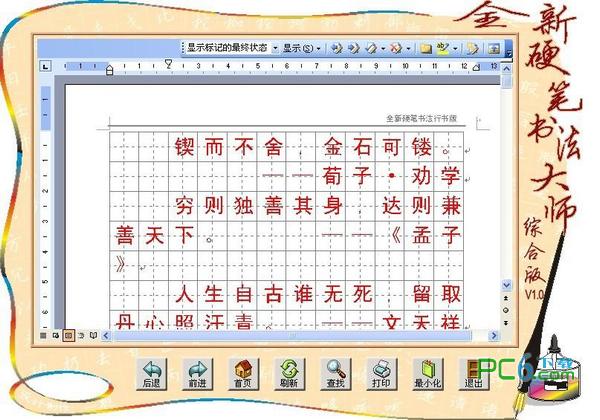Viewport: 600px width, 420px height.
Task: Click the 后退 (Back) button
Action: pos(152,374)
